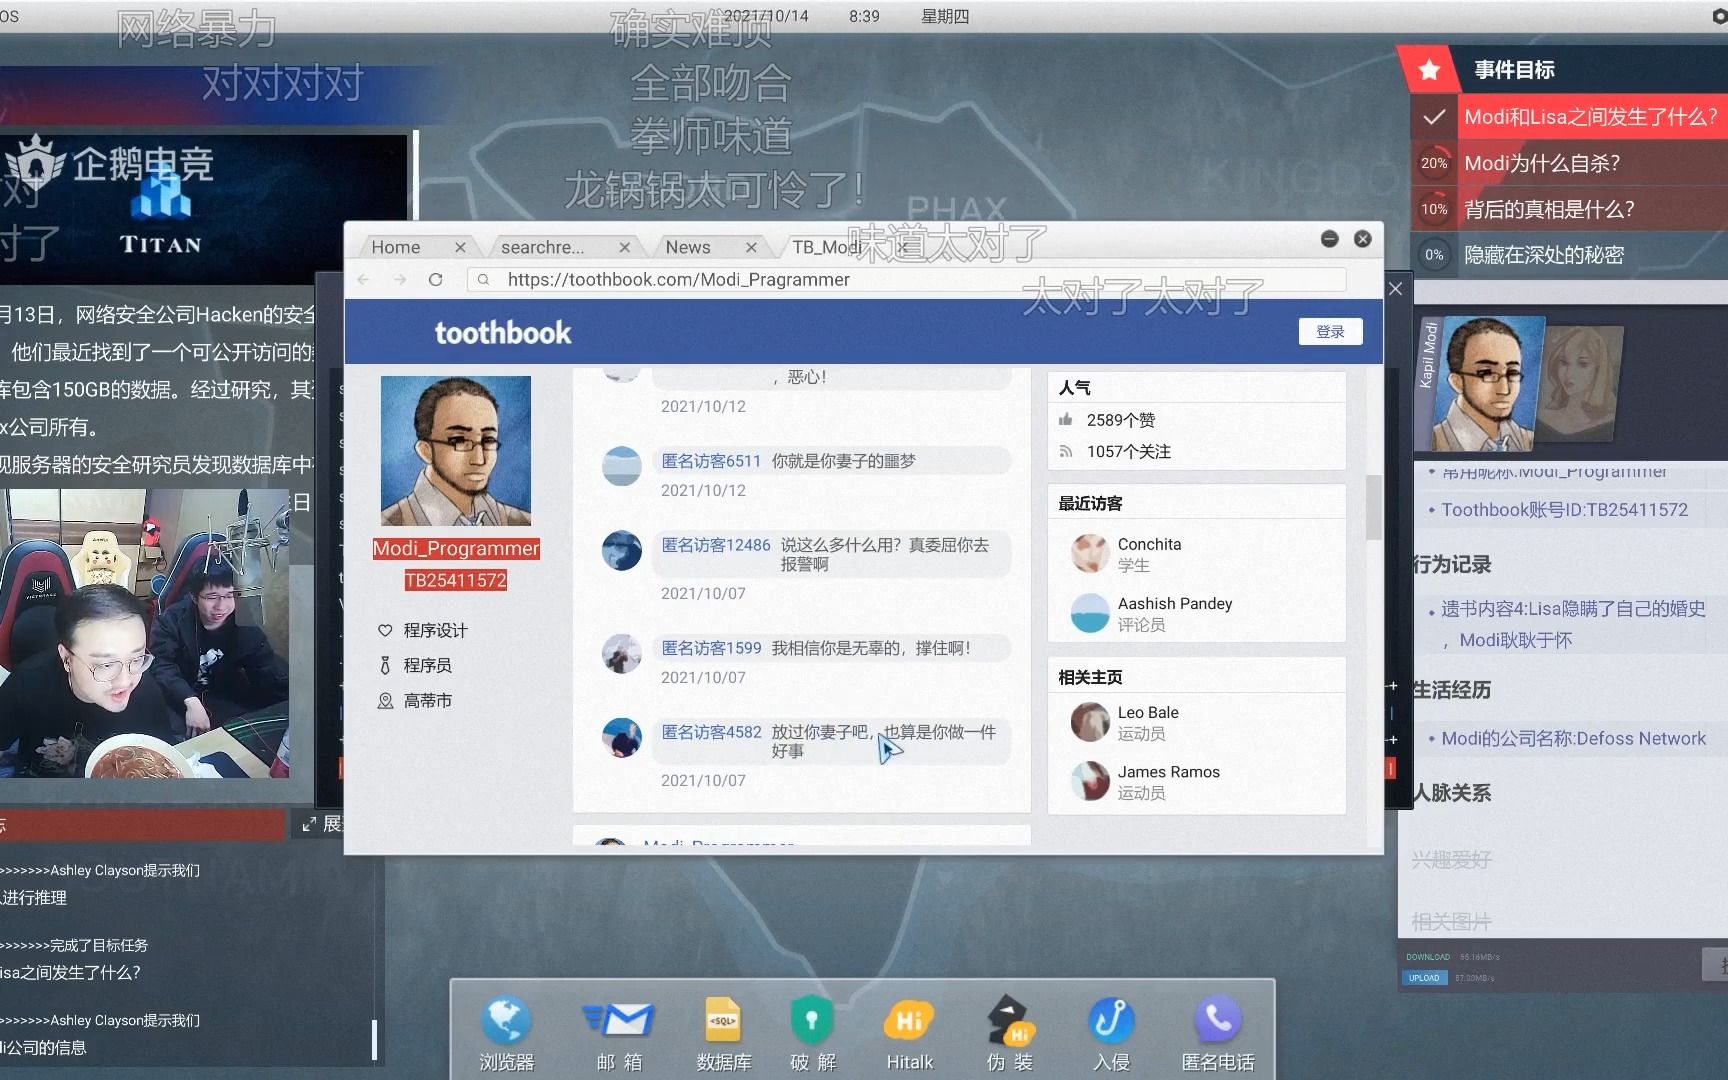This screenshot has height=1080, width=1728.
Task: Click Modi的公司名称:Defoss Network entry
Action: click(x=1573, y=739)
